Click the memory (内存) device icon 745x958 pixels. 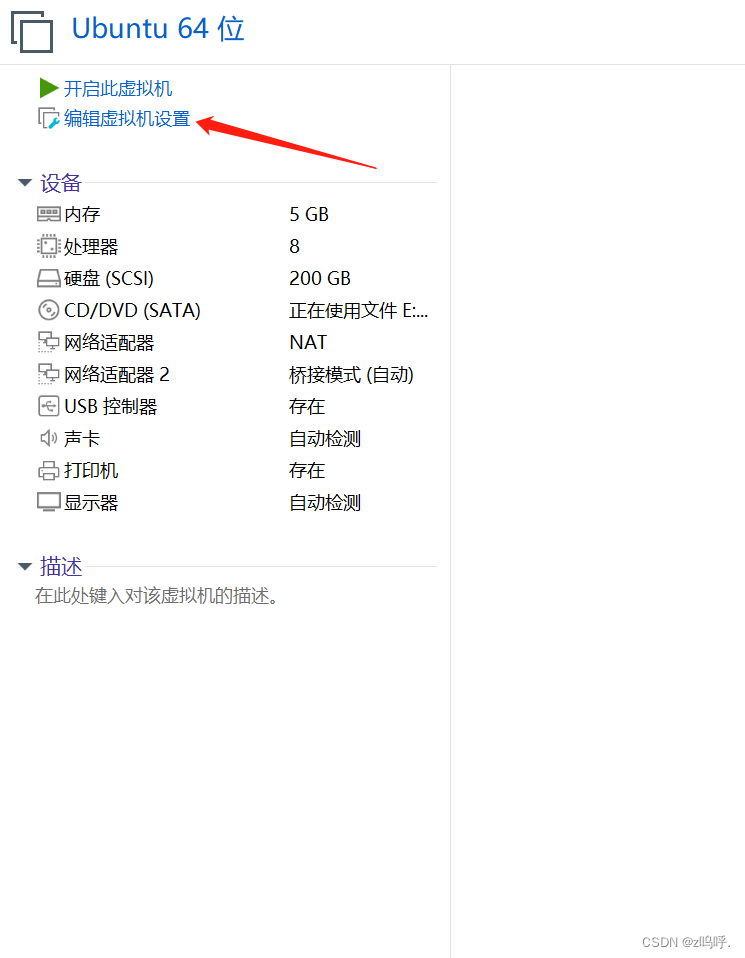49,214
